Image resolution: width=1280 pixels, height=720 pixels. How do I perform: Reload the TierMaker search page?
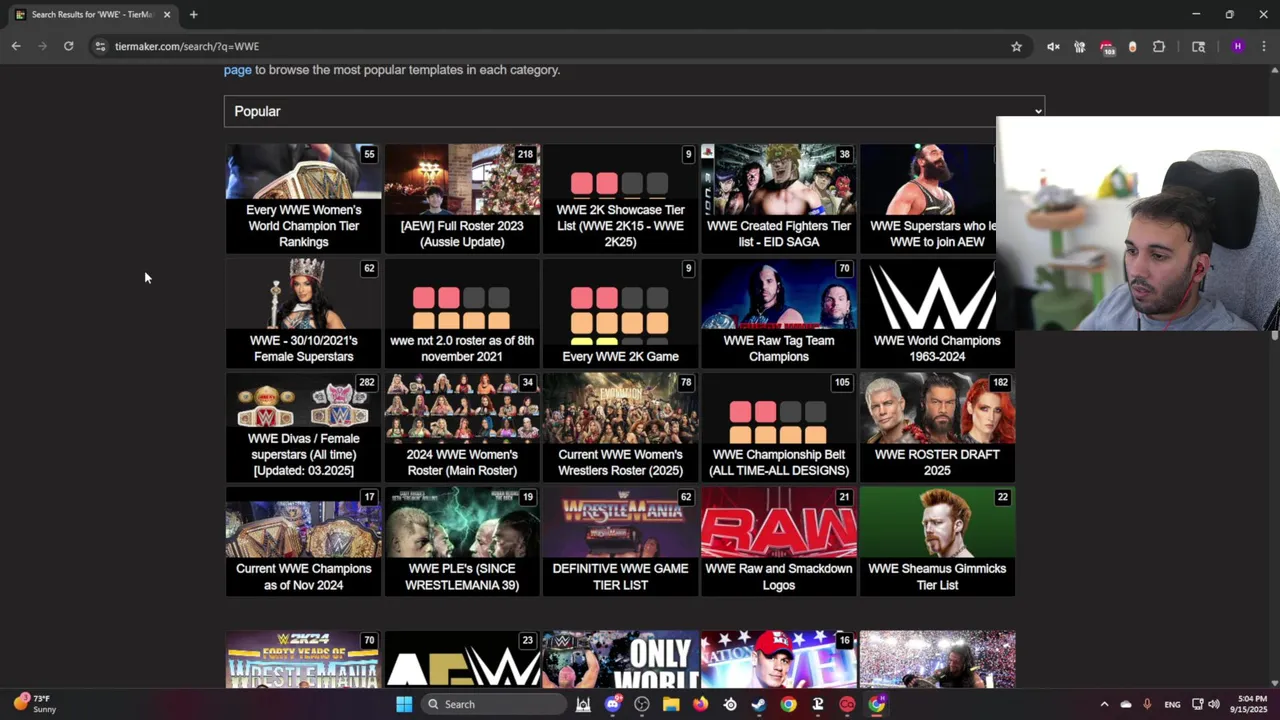[x=68, y=46]
